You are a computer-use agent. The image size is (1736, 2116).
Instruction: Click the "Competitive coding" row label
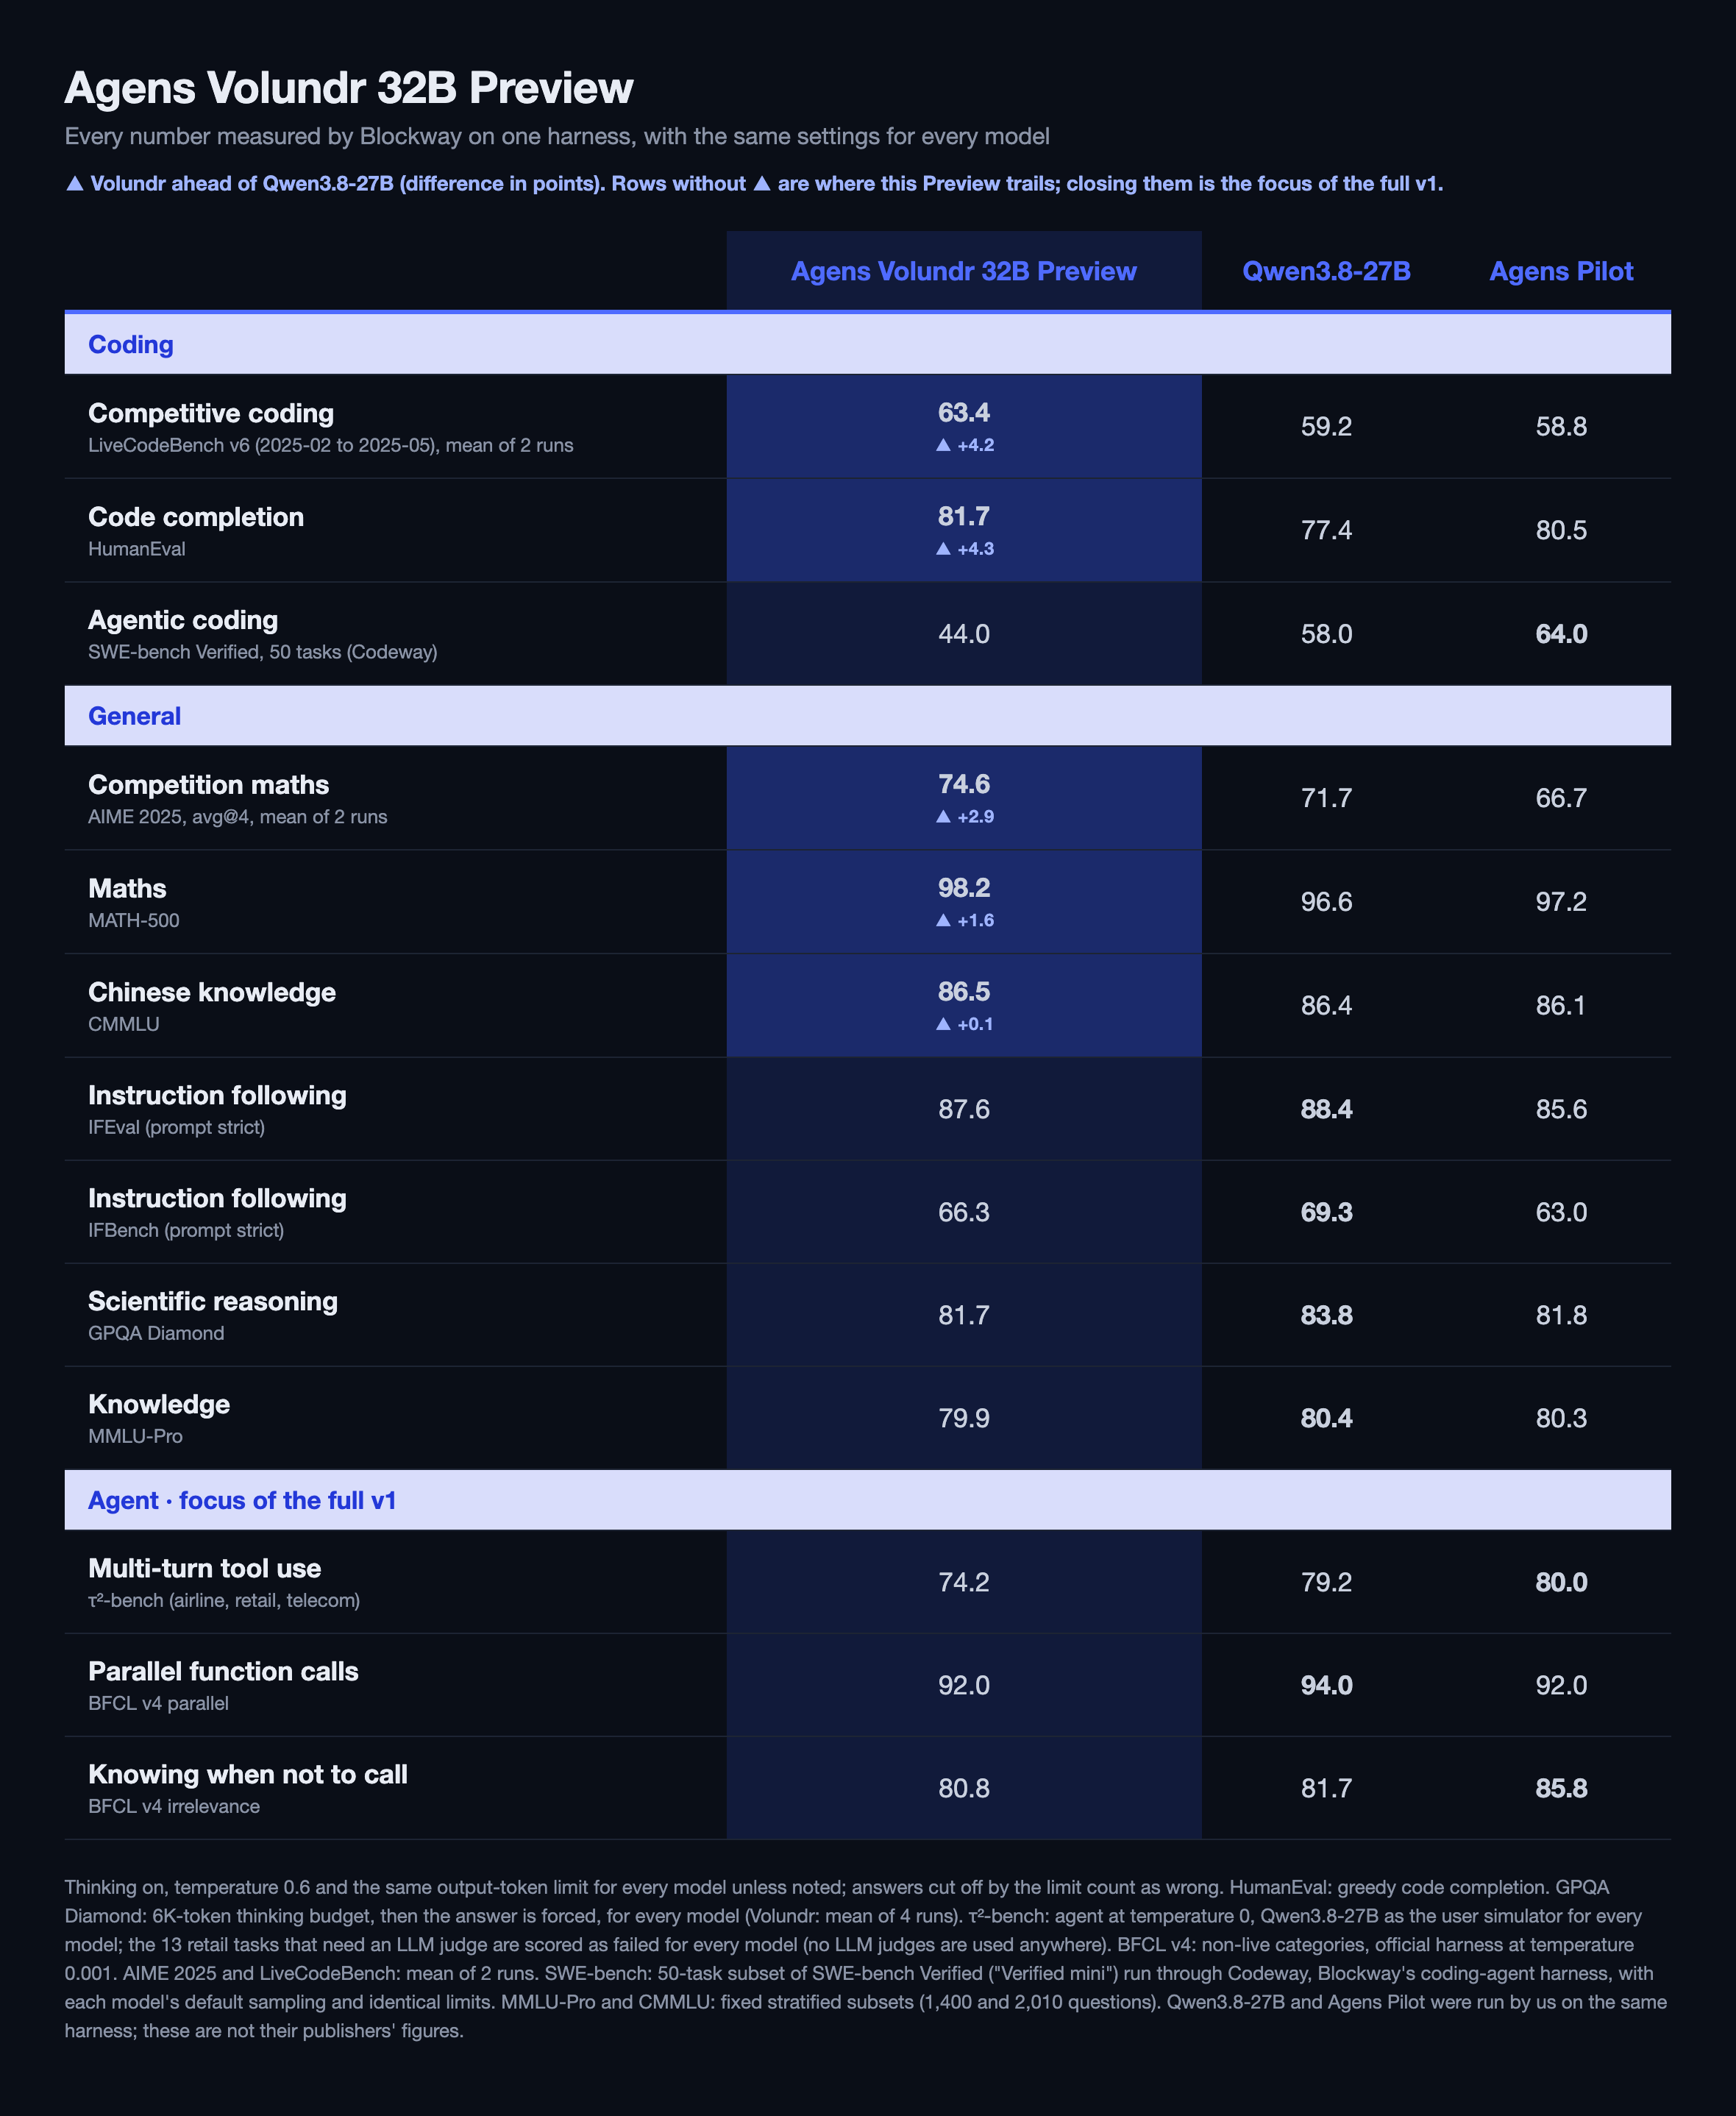[211, 413]
